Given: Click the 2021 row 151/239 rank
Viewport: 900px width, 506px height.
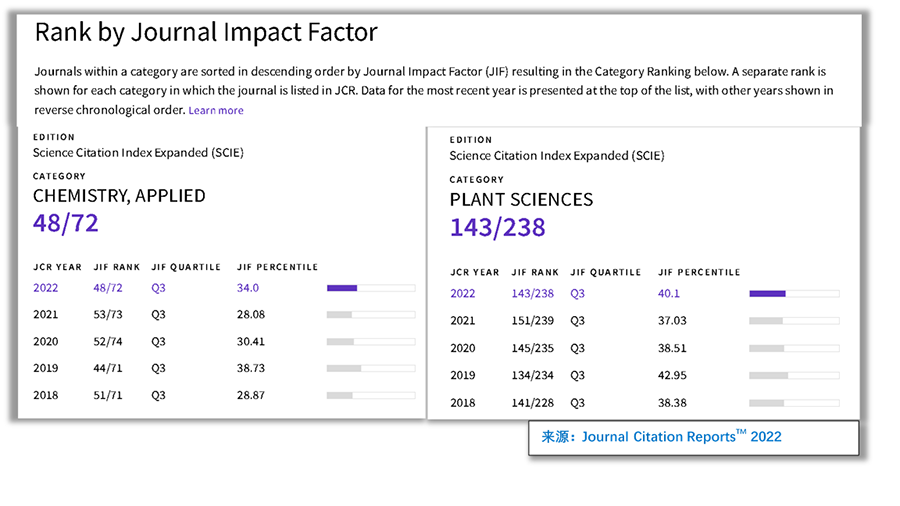Looking at the screenshot, I should click(531, 321).
